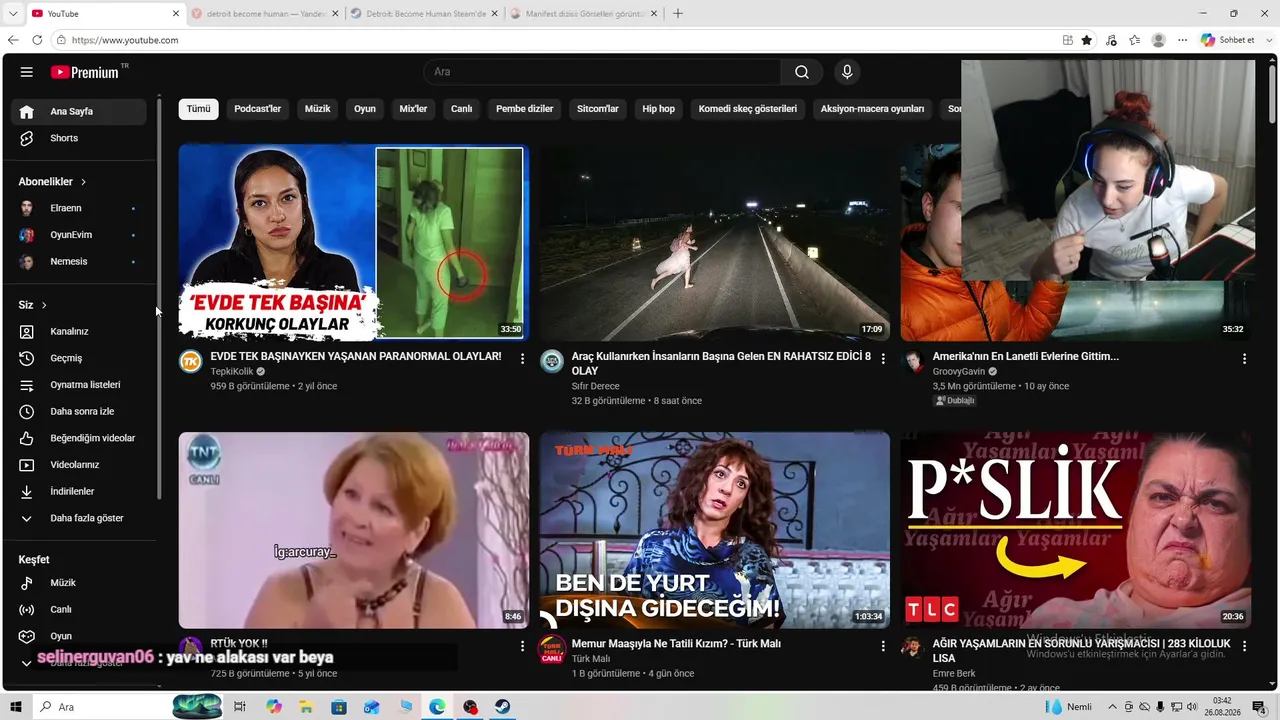Start voice search with the microphone icon
Image resolution: width=1280 pixels, height=720 pixels.
point(847,72)
